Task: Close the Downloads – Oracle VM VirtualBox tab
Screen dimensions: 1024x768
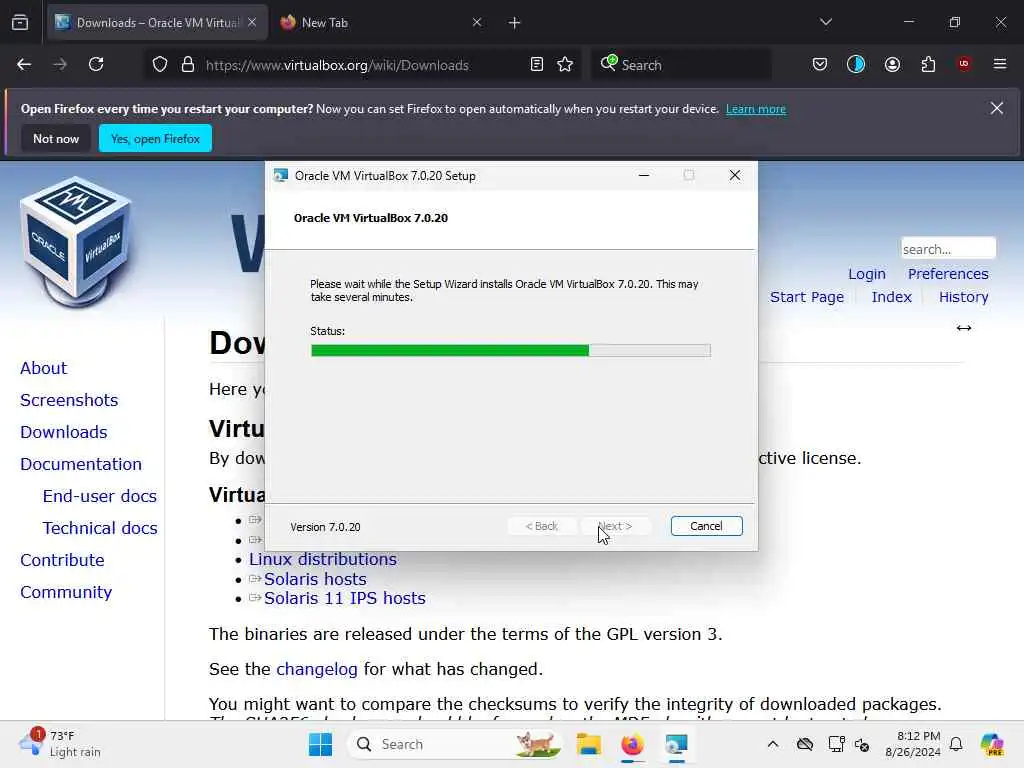Action: pyautogui.click(x=252, y=22)
